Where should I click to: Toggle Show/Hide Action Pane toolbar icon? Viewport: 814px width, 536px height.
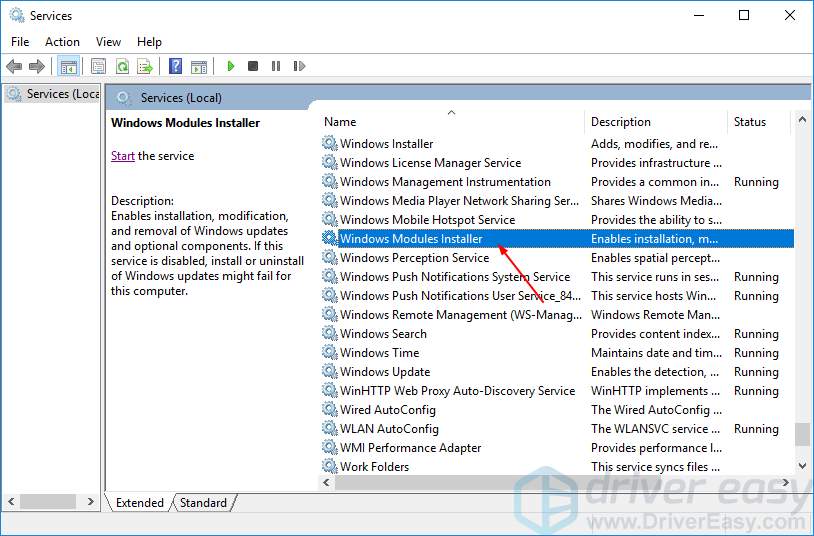click(x=199, y=66)
